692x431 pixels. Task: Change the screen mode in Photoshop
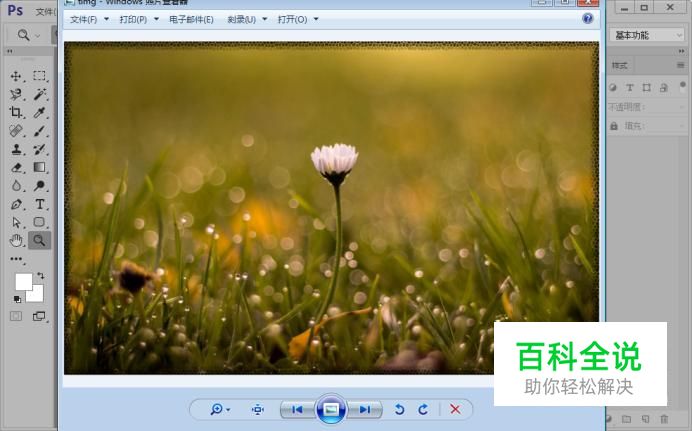tap(39, 316)
